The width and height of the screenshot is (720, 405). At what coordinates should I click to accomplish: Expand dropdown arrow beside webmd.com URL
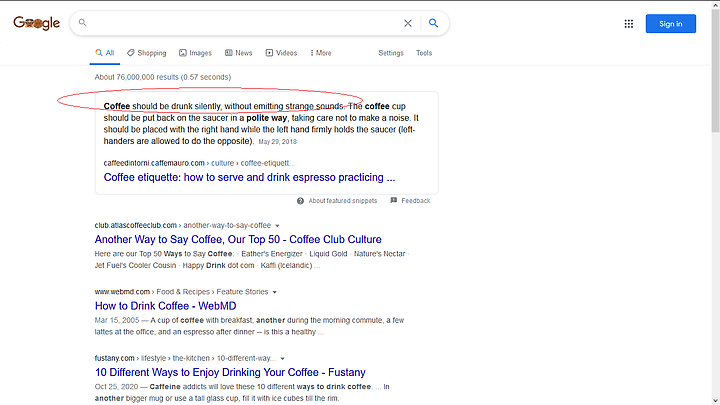point(275,292)
